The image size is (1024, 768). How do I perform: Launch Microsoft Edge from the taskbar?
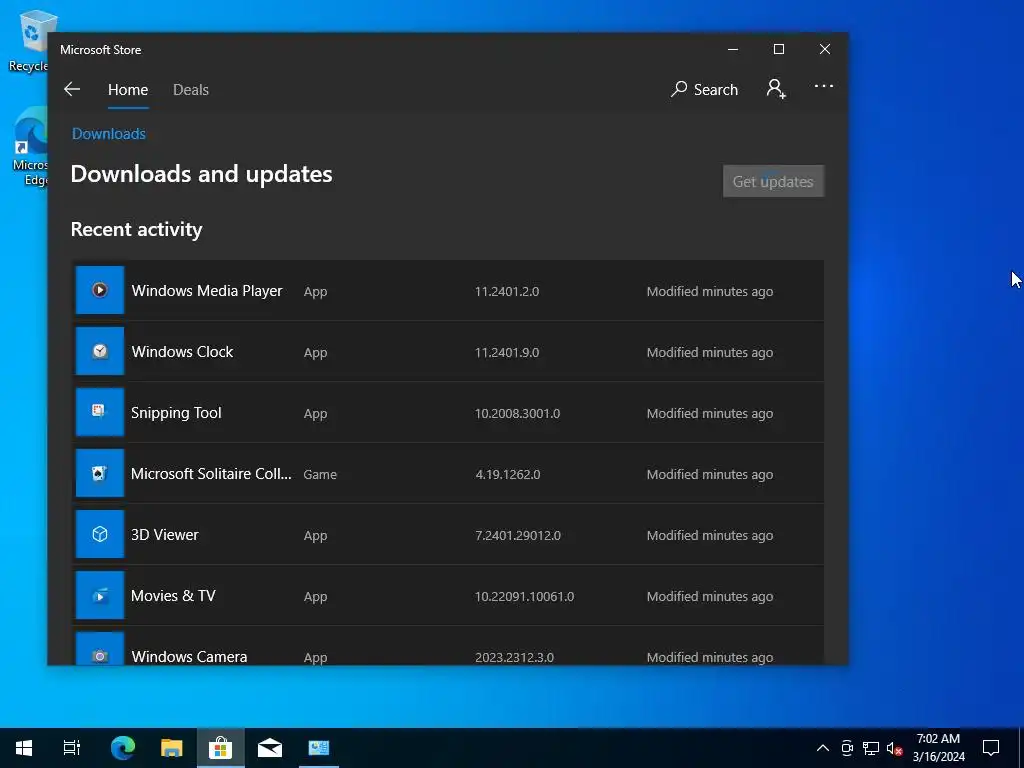click(123, 748)
